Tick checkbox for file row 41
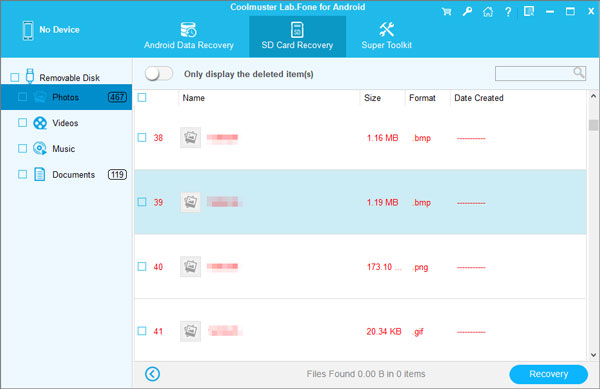 point(142,331)
